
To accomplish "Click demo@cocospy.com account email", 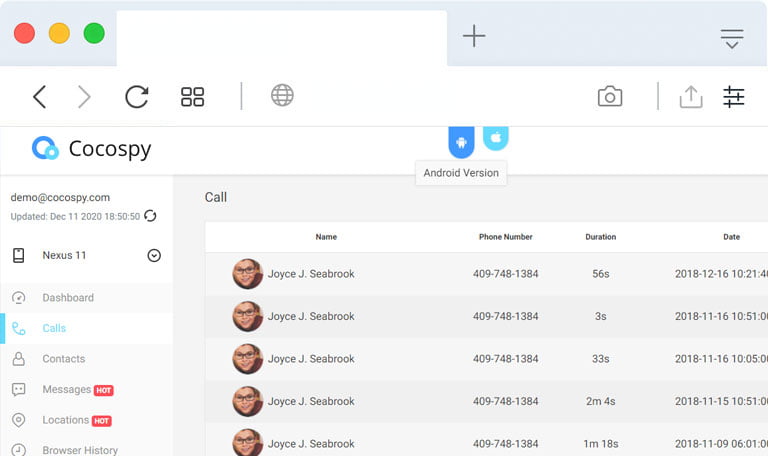I will pyautogui.click(x=60, y=197).
